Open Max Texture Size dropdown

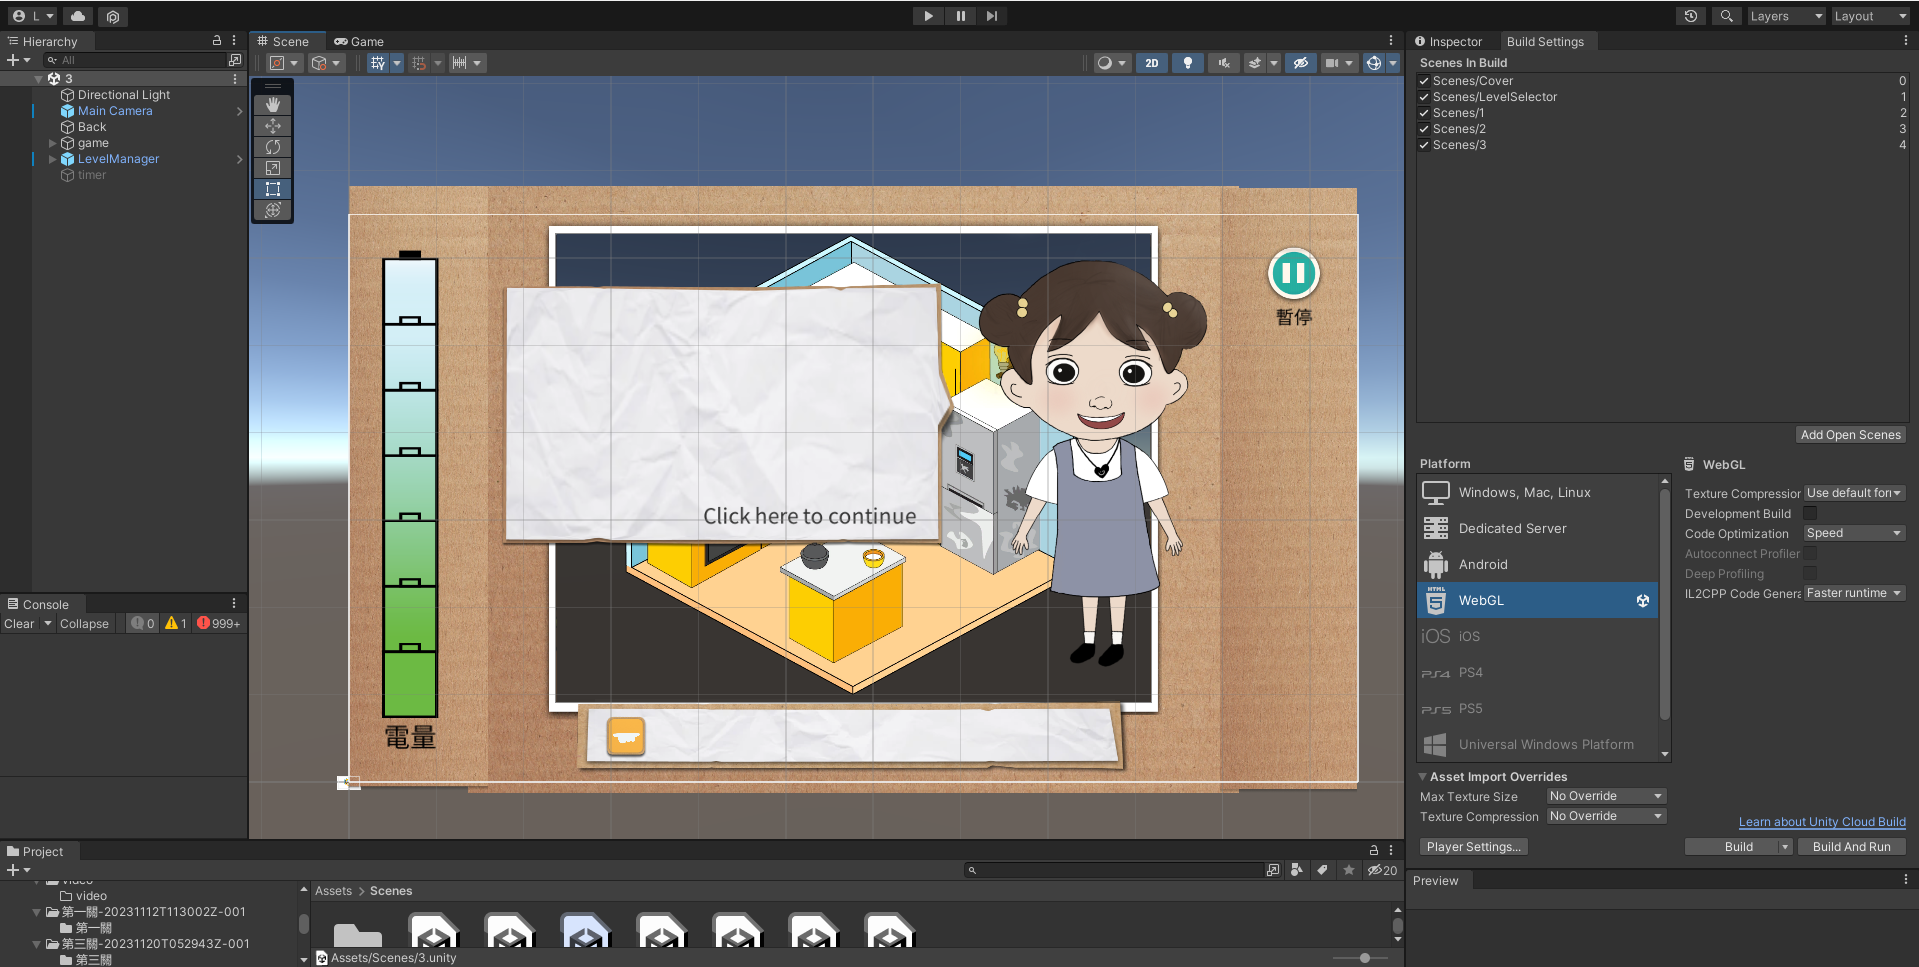click(1606, 796)
